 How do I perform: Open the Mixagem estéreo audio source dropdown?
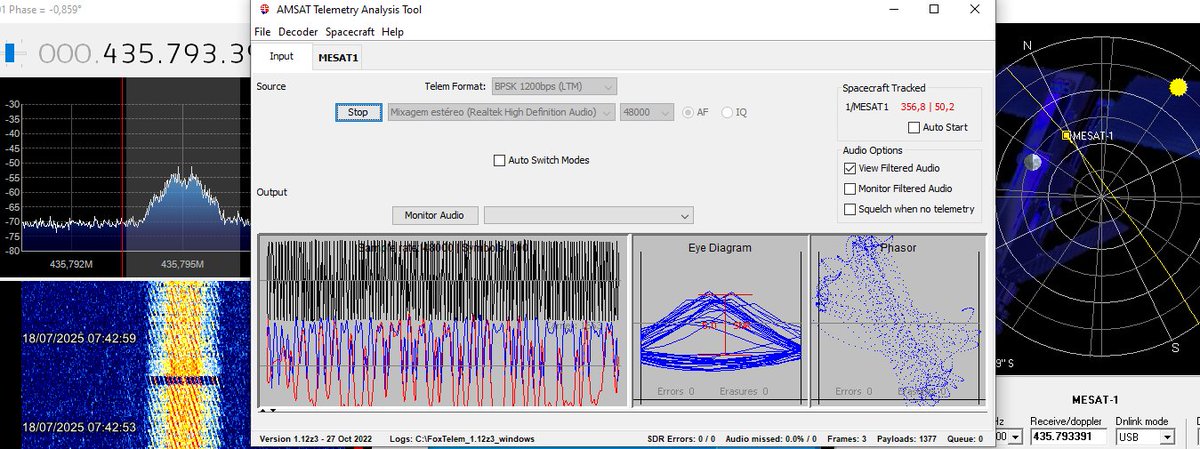coord(500,112)
